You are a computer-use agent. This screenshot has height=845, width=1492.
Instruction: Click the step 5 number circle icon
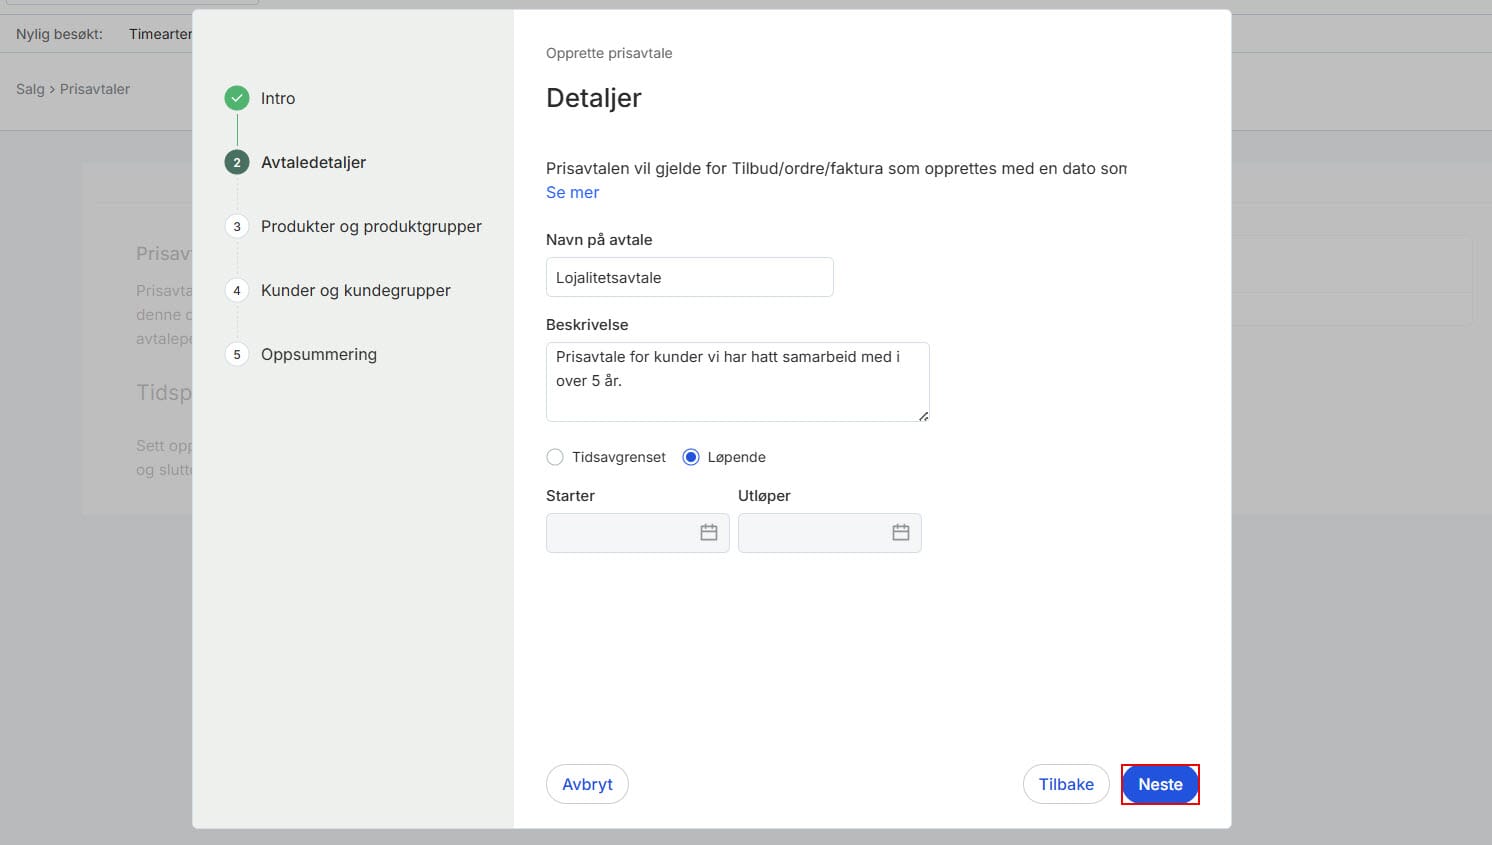coord(237,354)
